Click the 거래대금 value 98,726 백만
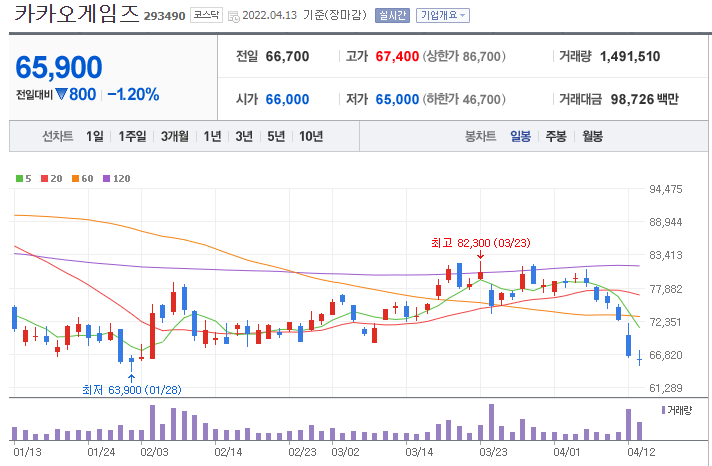The width and height of the screenshot is (712, 466). (644, 99)
